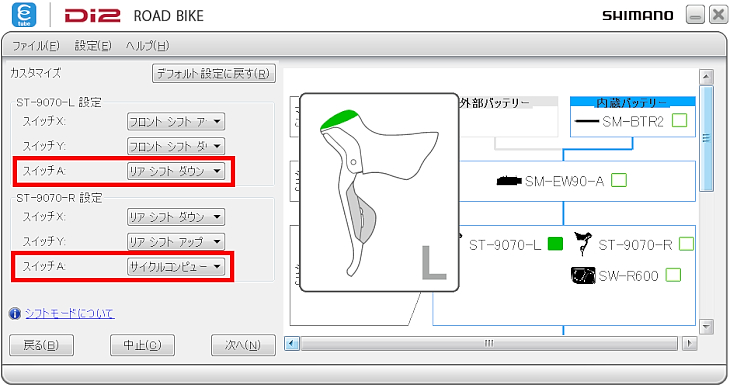
Task: Click the Di2 logo in header
Action: pyautogui.click(x=93, y=16)
